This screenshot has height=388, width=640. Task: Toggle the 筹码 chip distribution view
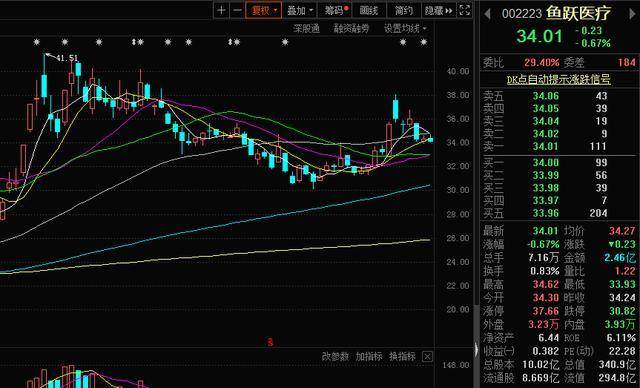pos(336,10)
